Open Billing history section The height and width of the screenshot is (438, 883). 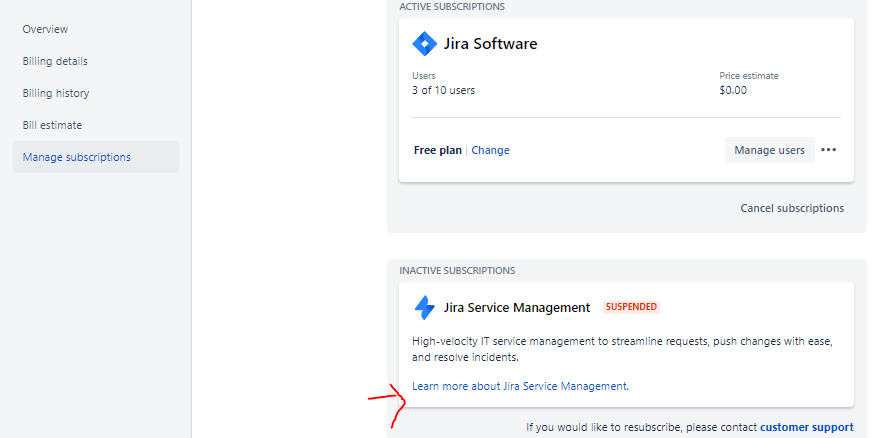56,93
